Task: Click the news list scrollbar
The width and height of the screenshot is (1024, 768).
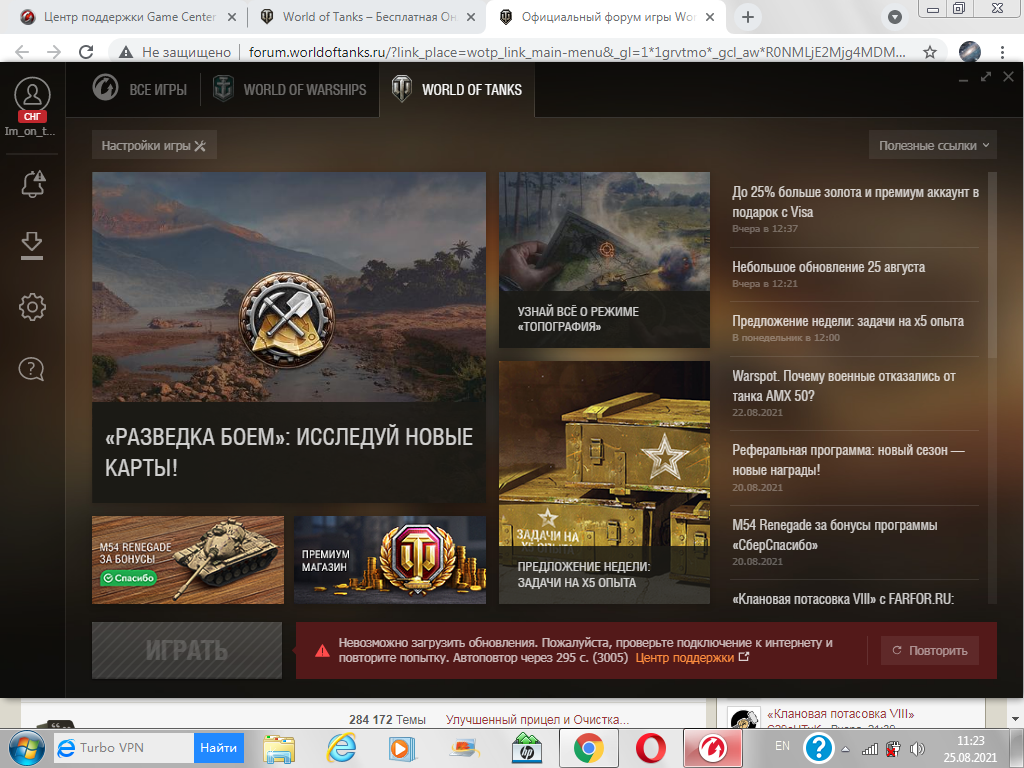Action: click(993, 264)
